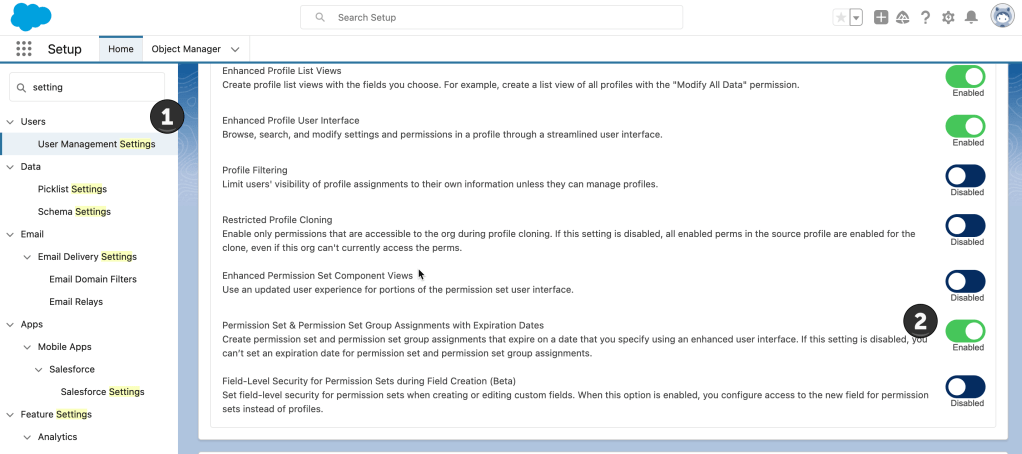Click the Salesforce cloud logo
Viewport: 1022px width, 454px height.
[31, 17]
